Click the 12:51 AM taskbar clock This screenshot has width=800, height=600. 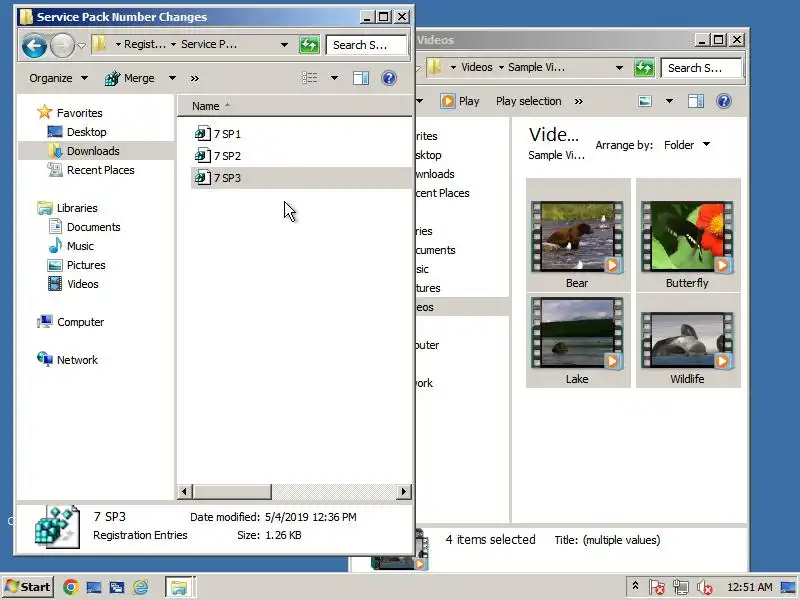pos(749,587)
